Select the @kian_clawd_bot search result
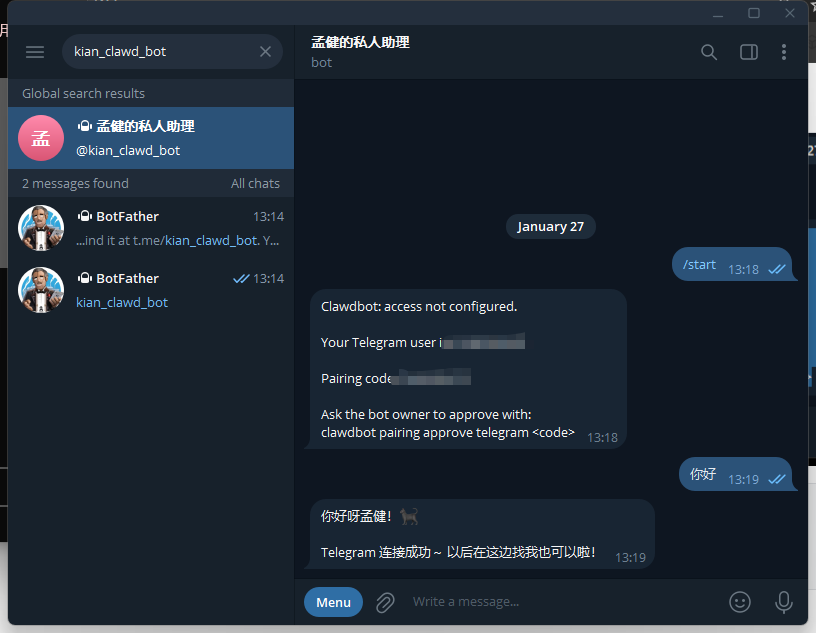816x633 pixels. coord(151,138)
